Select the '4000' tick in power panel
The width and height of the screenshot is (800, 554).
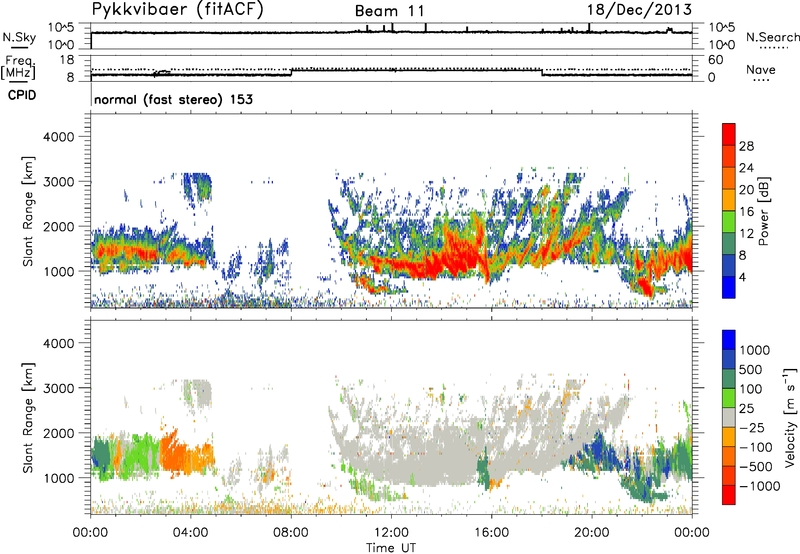(59, 137)
